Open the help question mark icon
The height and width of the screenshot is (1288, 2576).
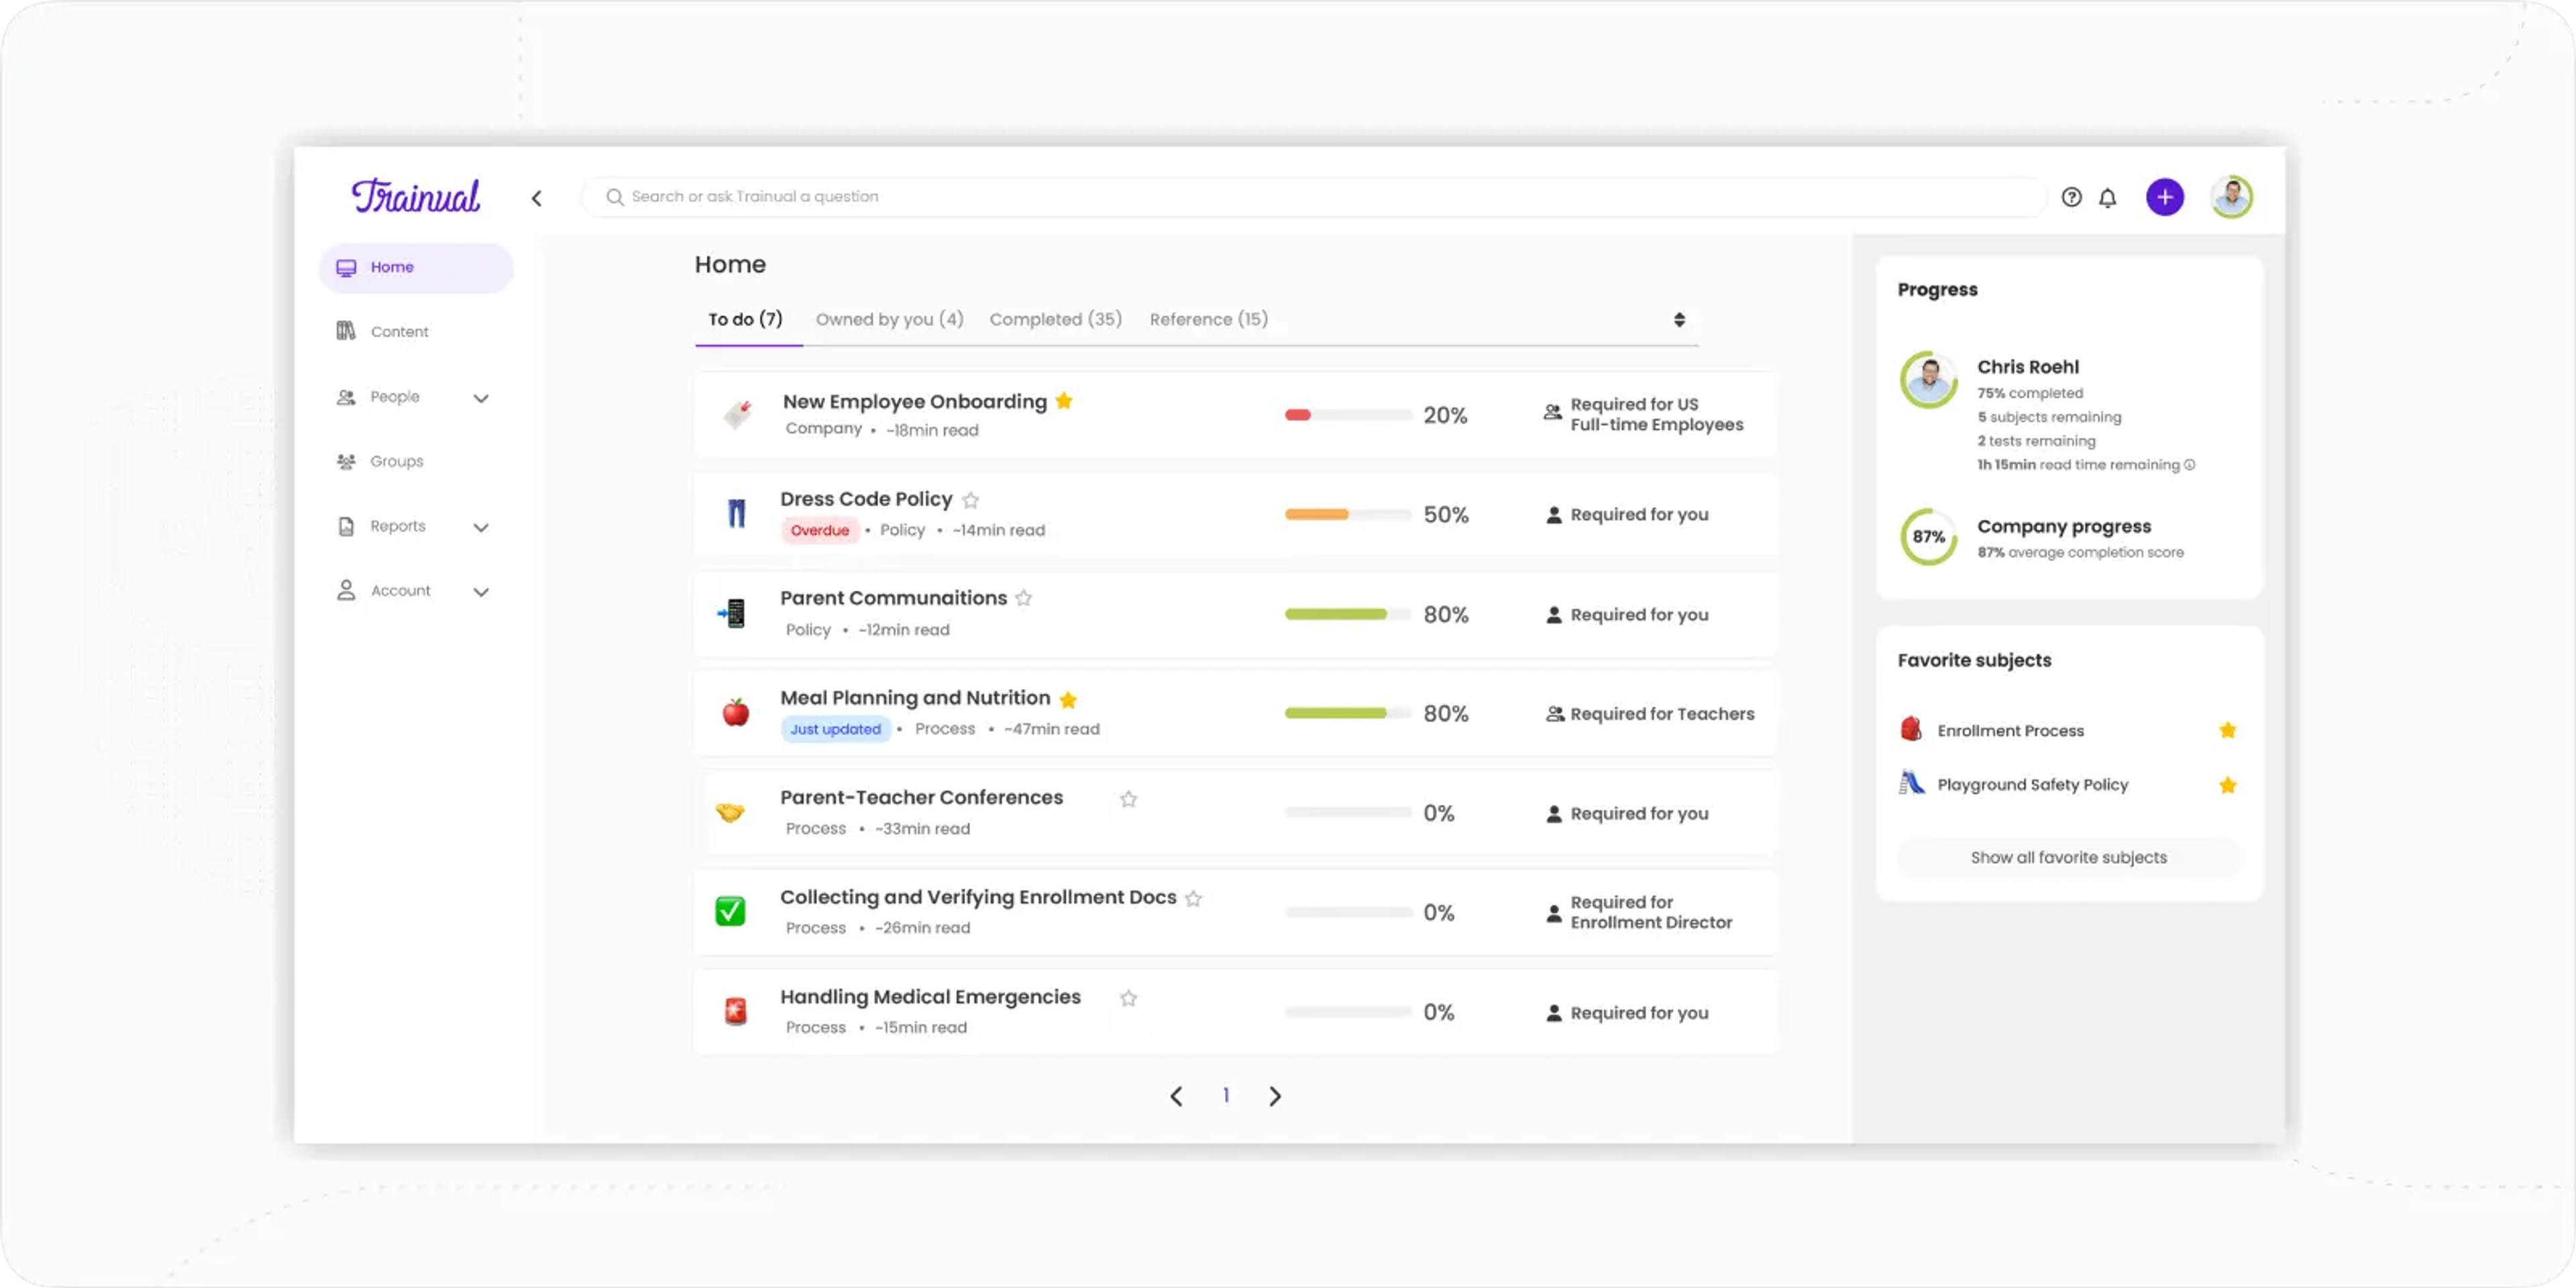coord(2071,197)
